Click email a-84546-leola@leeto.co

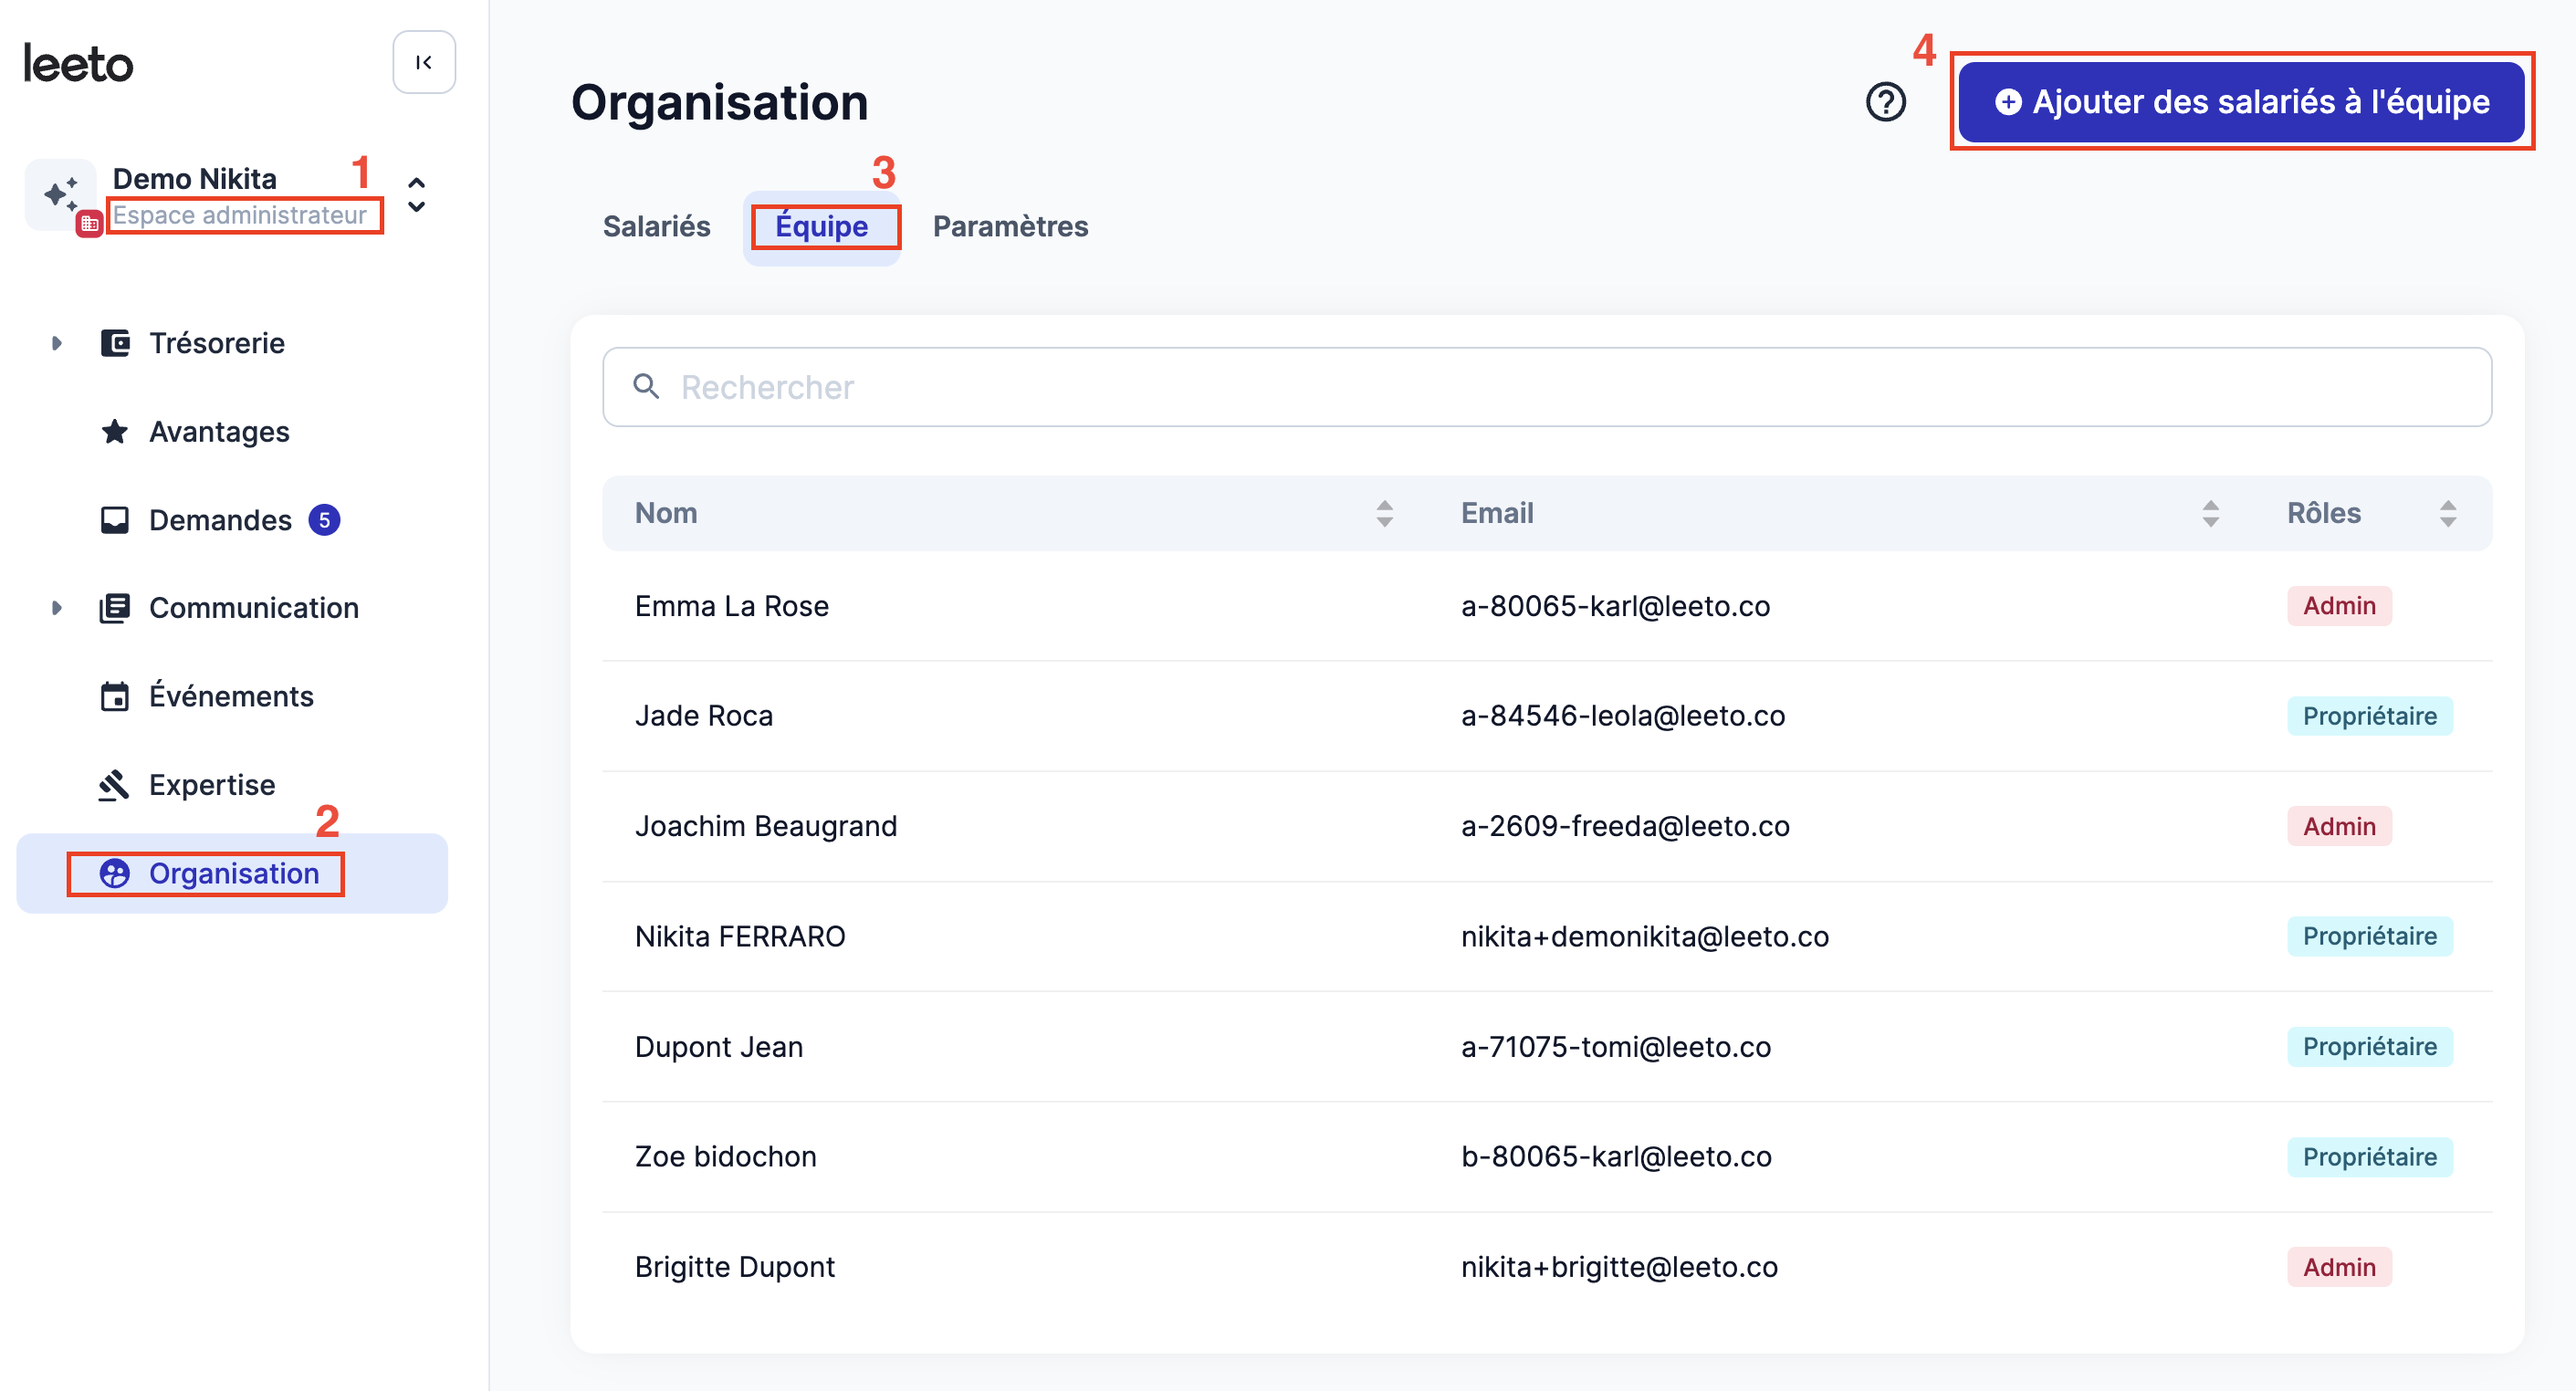[x=1623, y=716]
